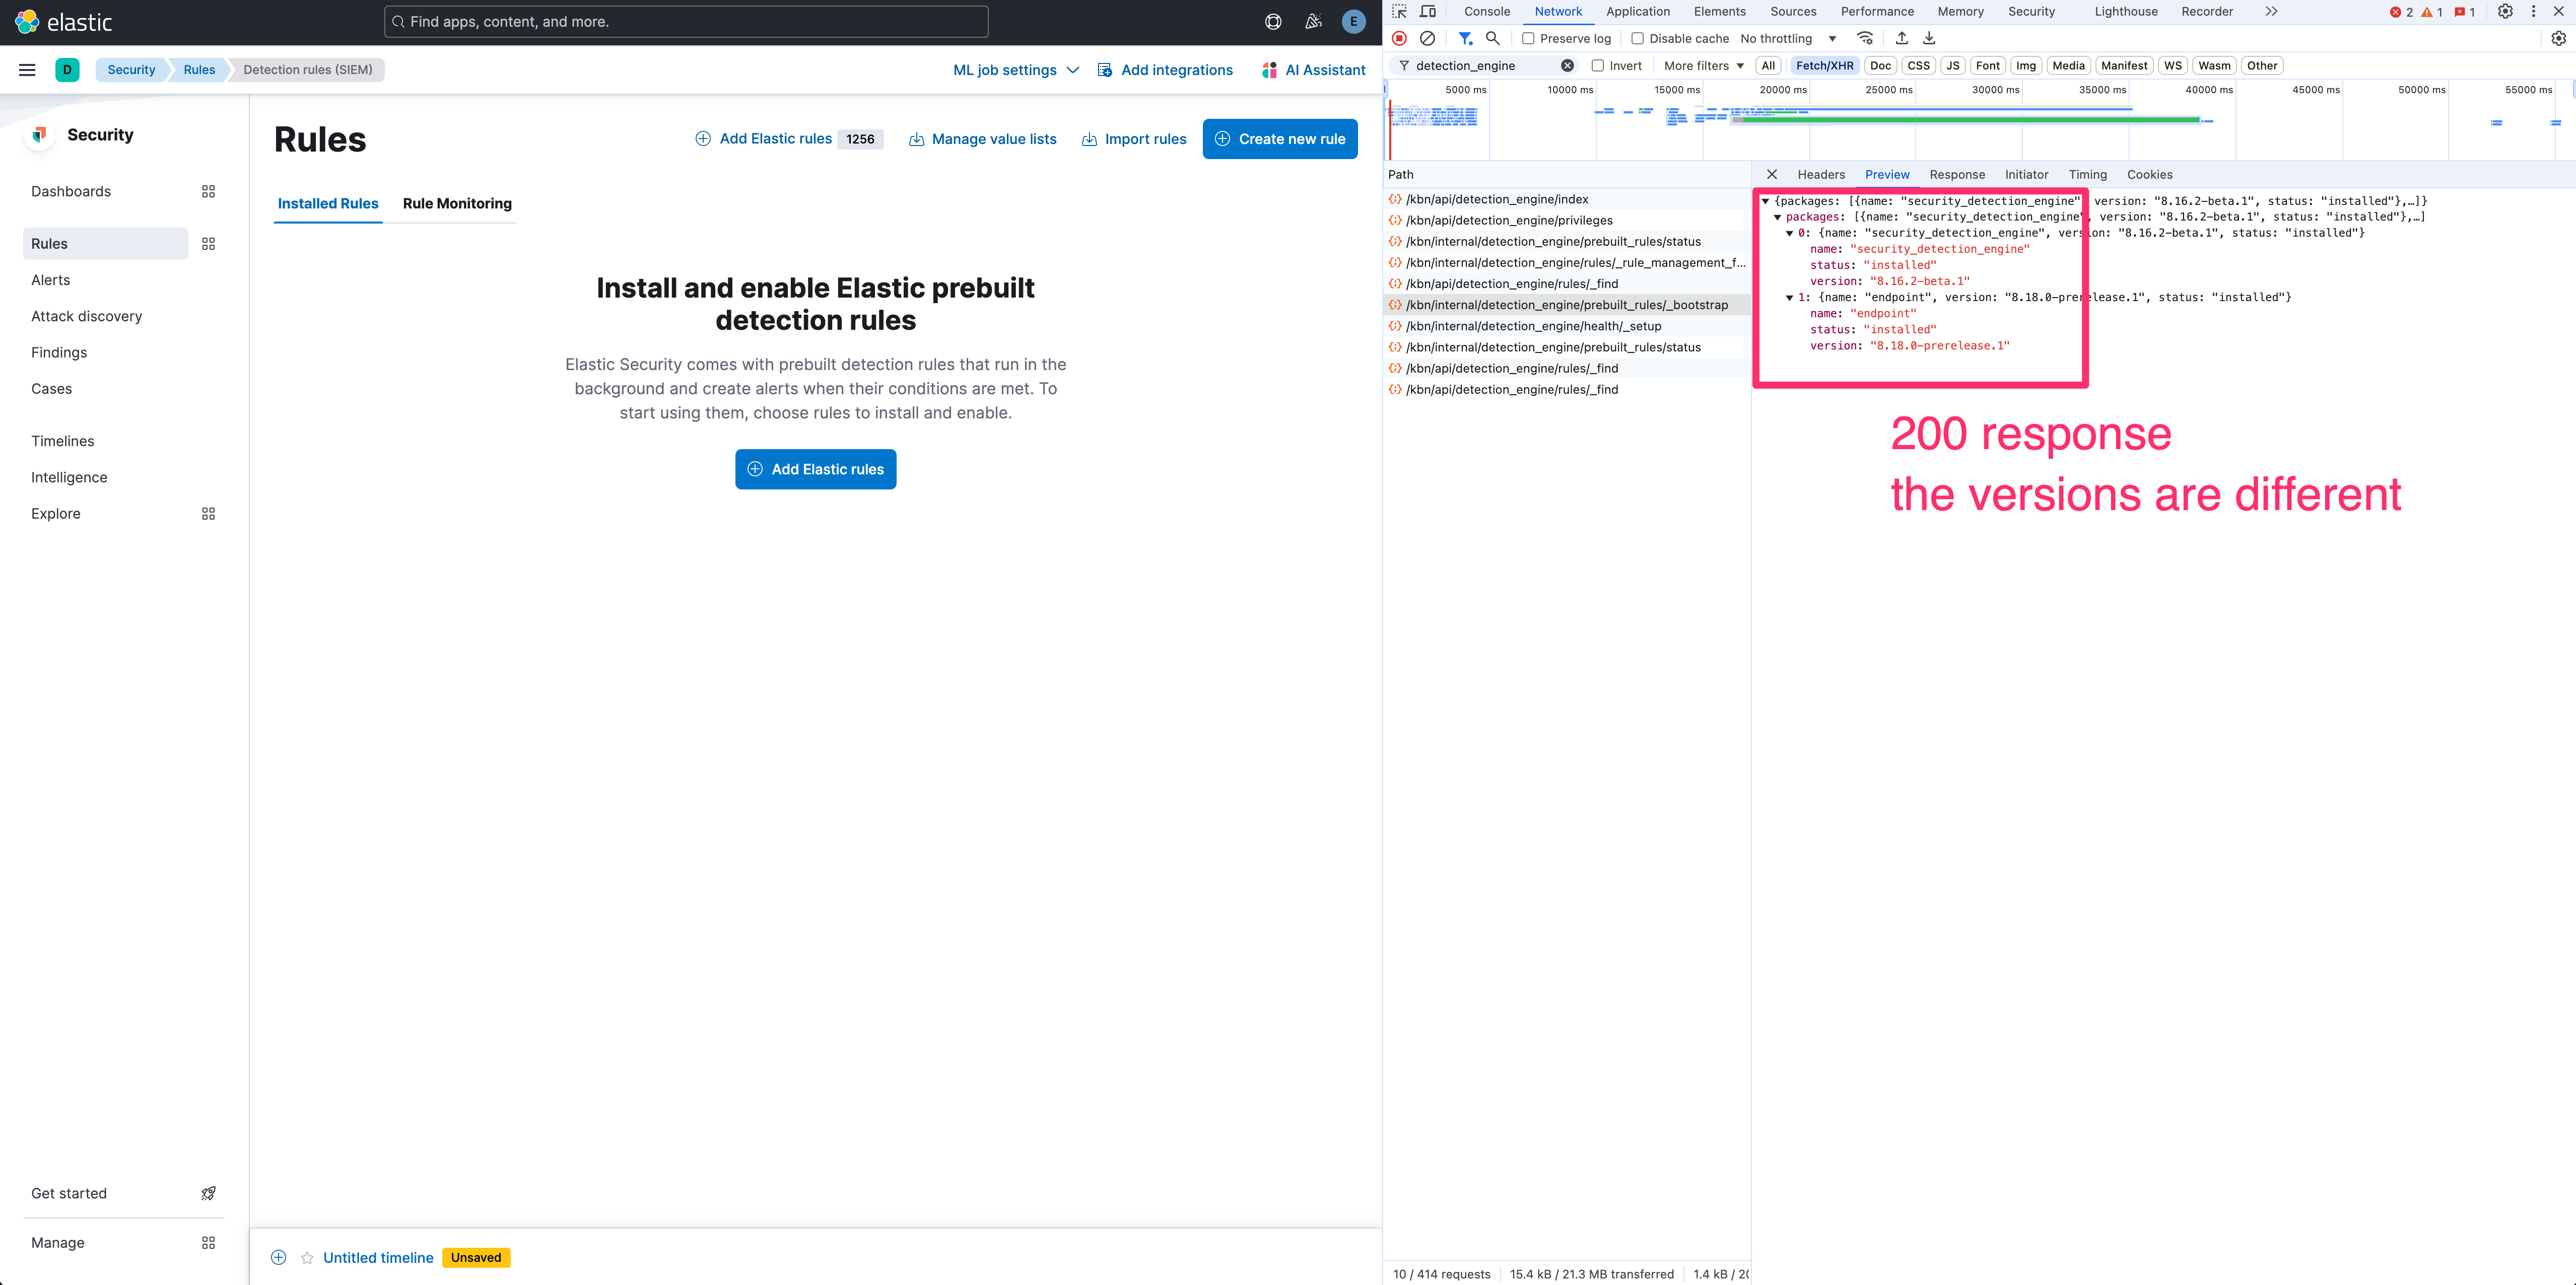Open Alerts in the Security sidebar
This screenshot has height=1285, width=2576.
(50, 280)
